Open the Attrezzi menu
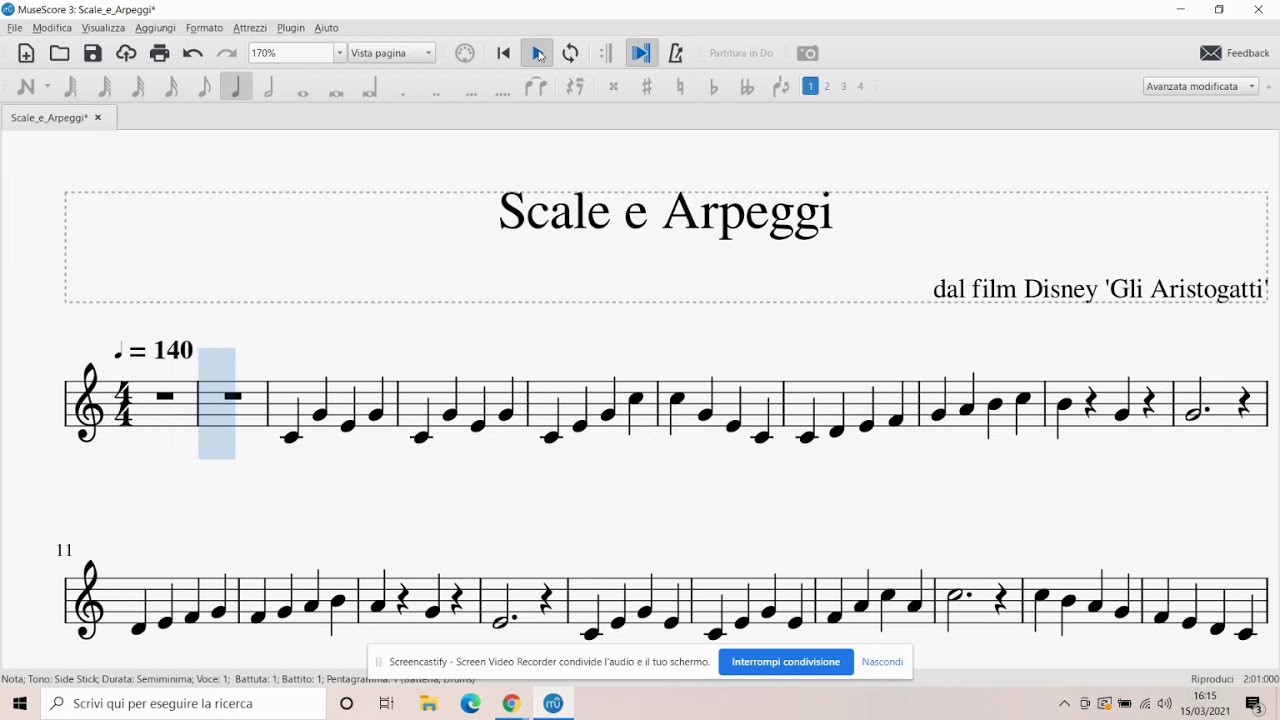 250,28
